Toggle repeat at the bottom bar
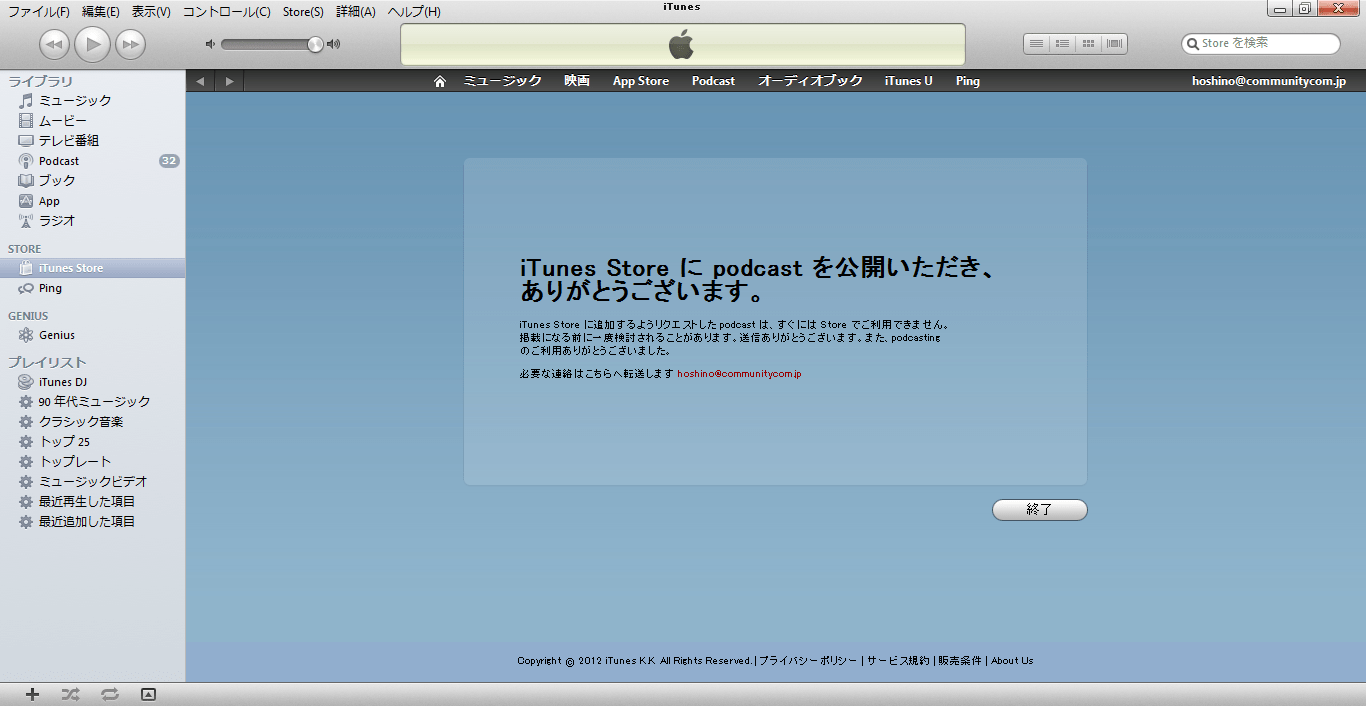Viewport: 1366px width, 706px height. point(109,694)
